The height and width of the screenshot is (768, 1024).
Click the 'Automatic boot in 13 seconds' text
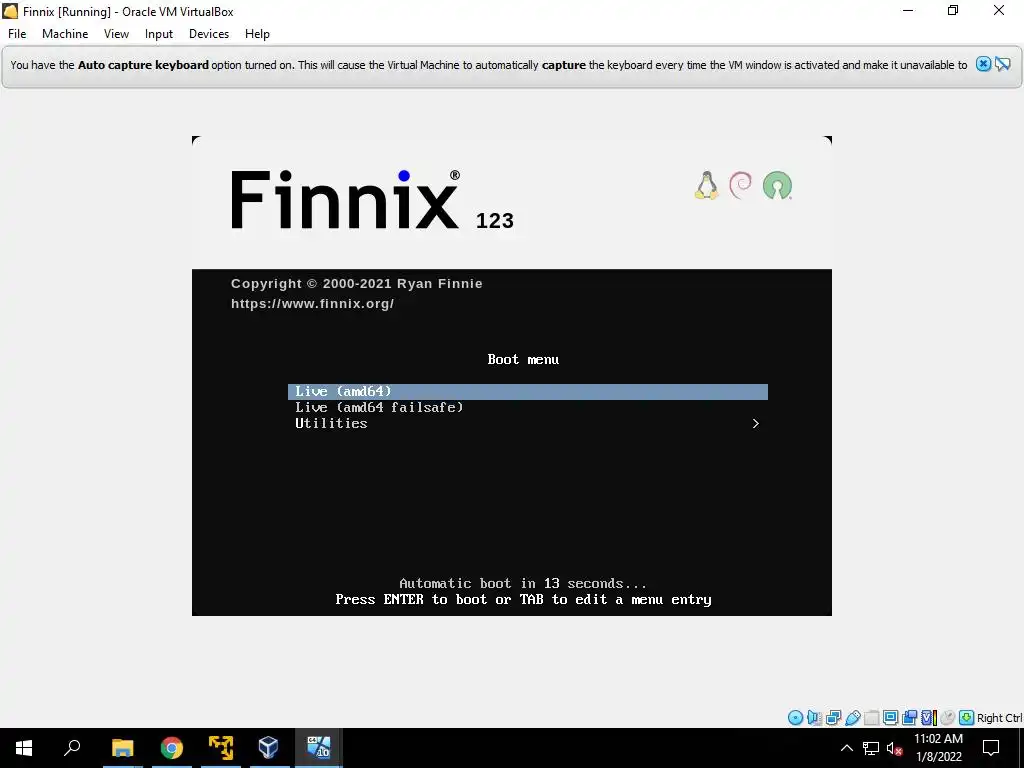click(x=523, y=583)
